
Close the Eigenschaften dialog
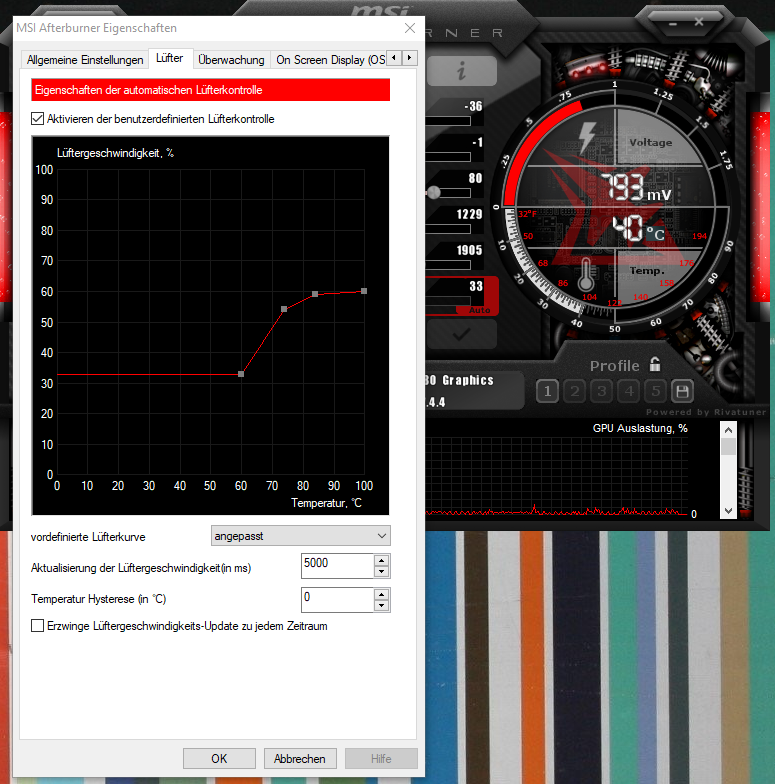tap(410, 28)
